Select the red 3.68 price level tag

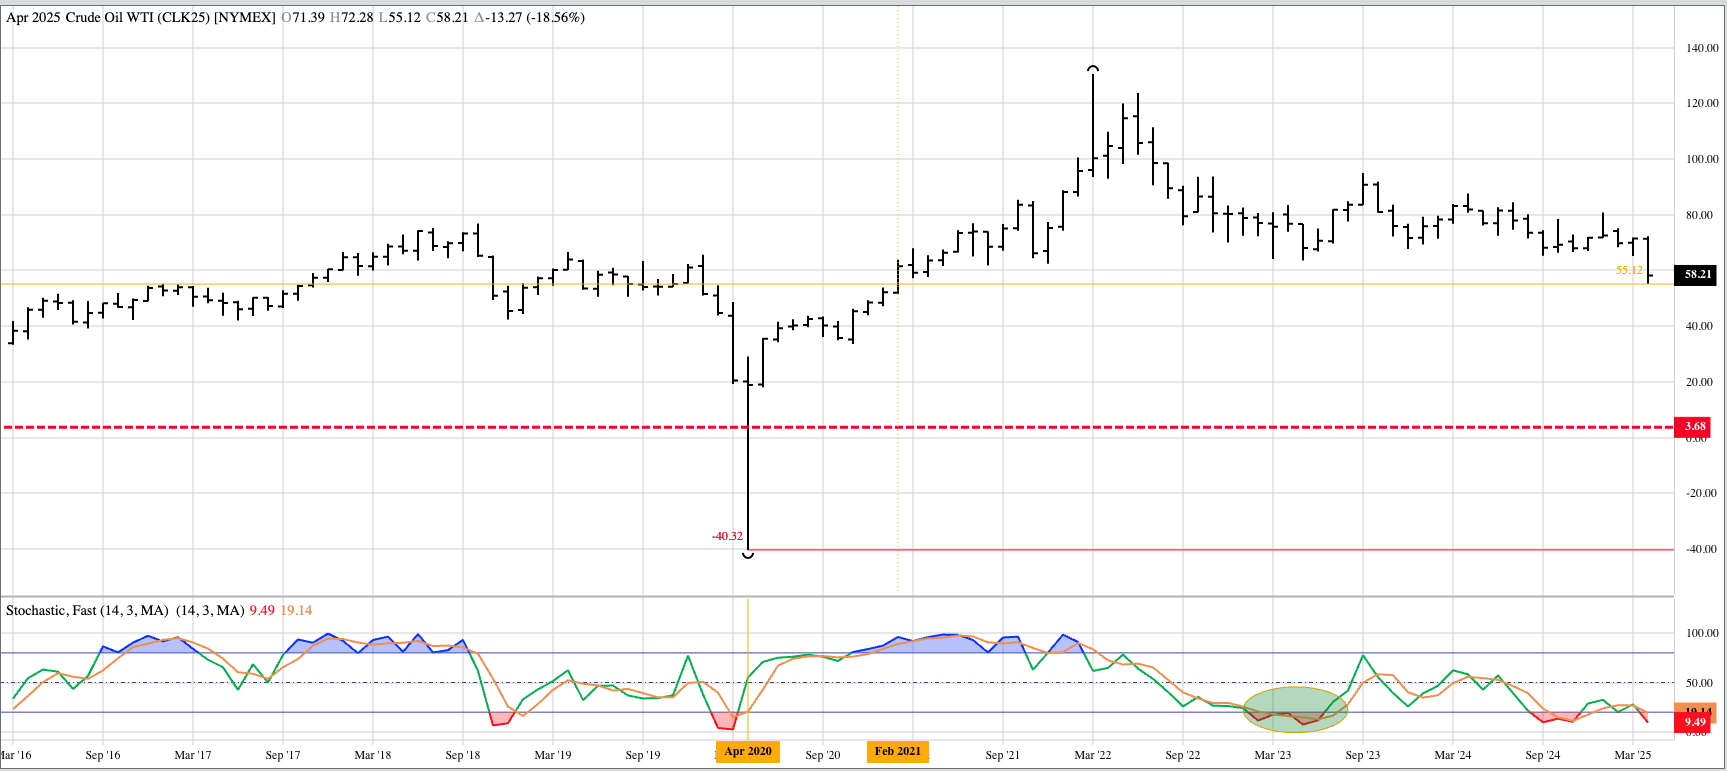tap(1695, 427)
